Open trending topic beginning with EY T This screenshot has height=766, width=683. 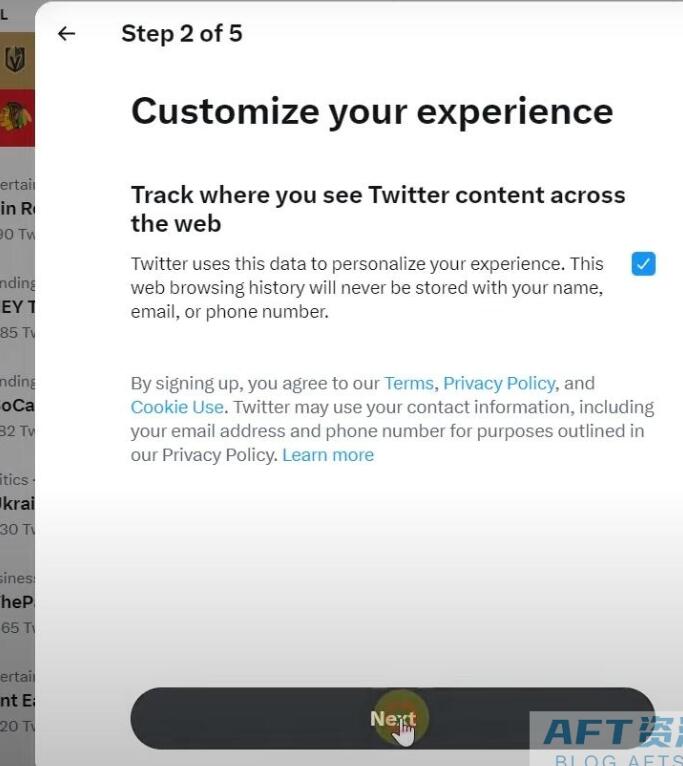click(18, 307)
